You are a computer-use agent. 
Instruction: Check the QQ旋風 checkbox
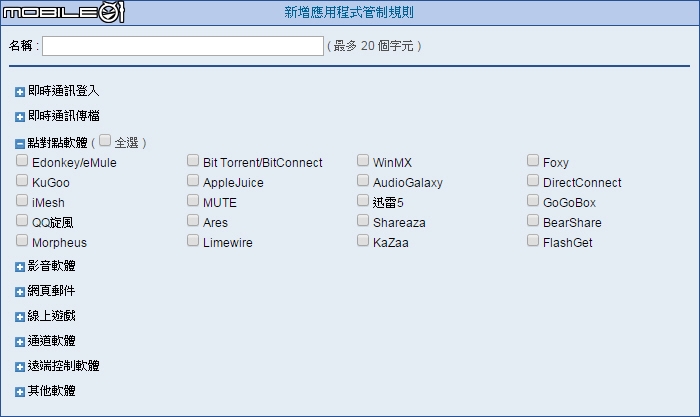pos(22,221)
